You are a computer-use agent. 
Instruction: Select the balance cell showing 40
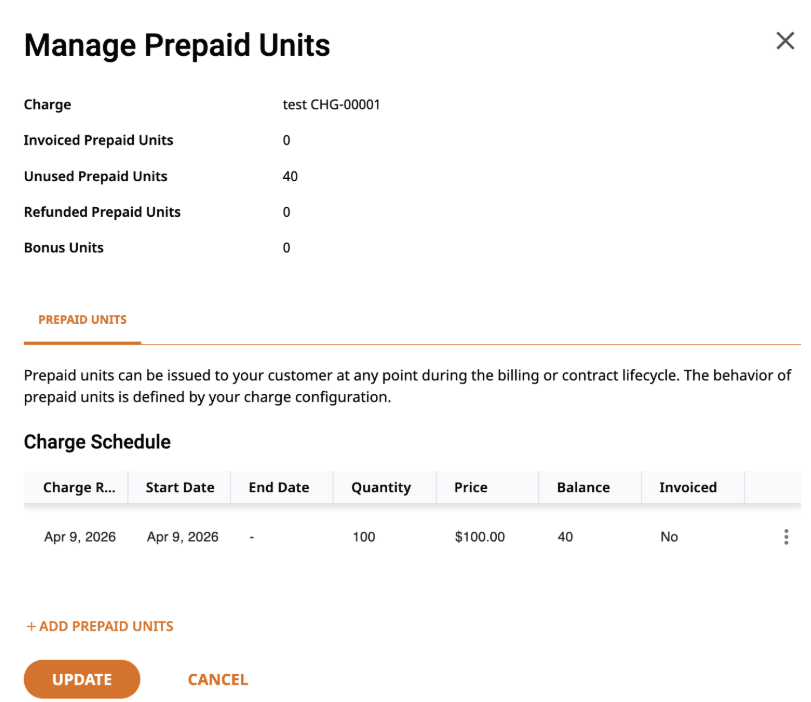click(565, 537)
